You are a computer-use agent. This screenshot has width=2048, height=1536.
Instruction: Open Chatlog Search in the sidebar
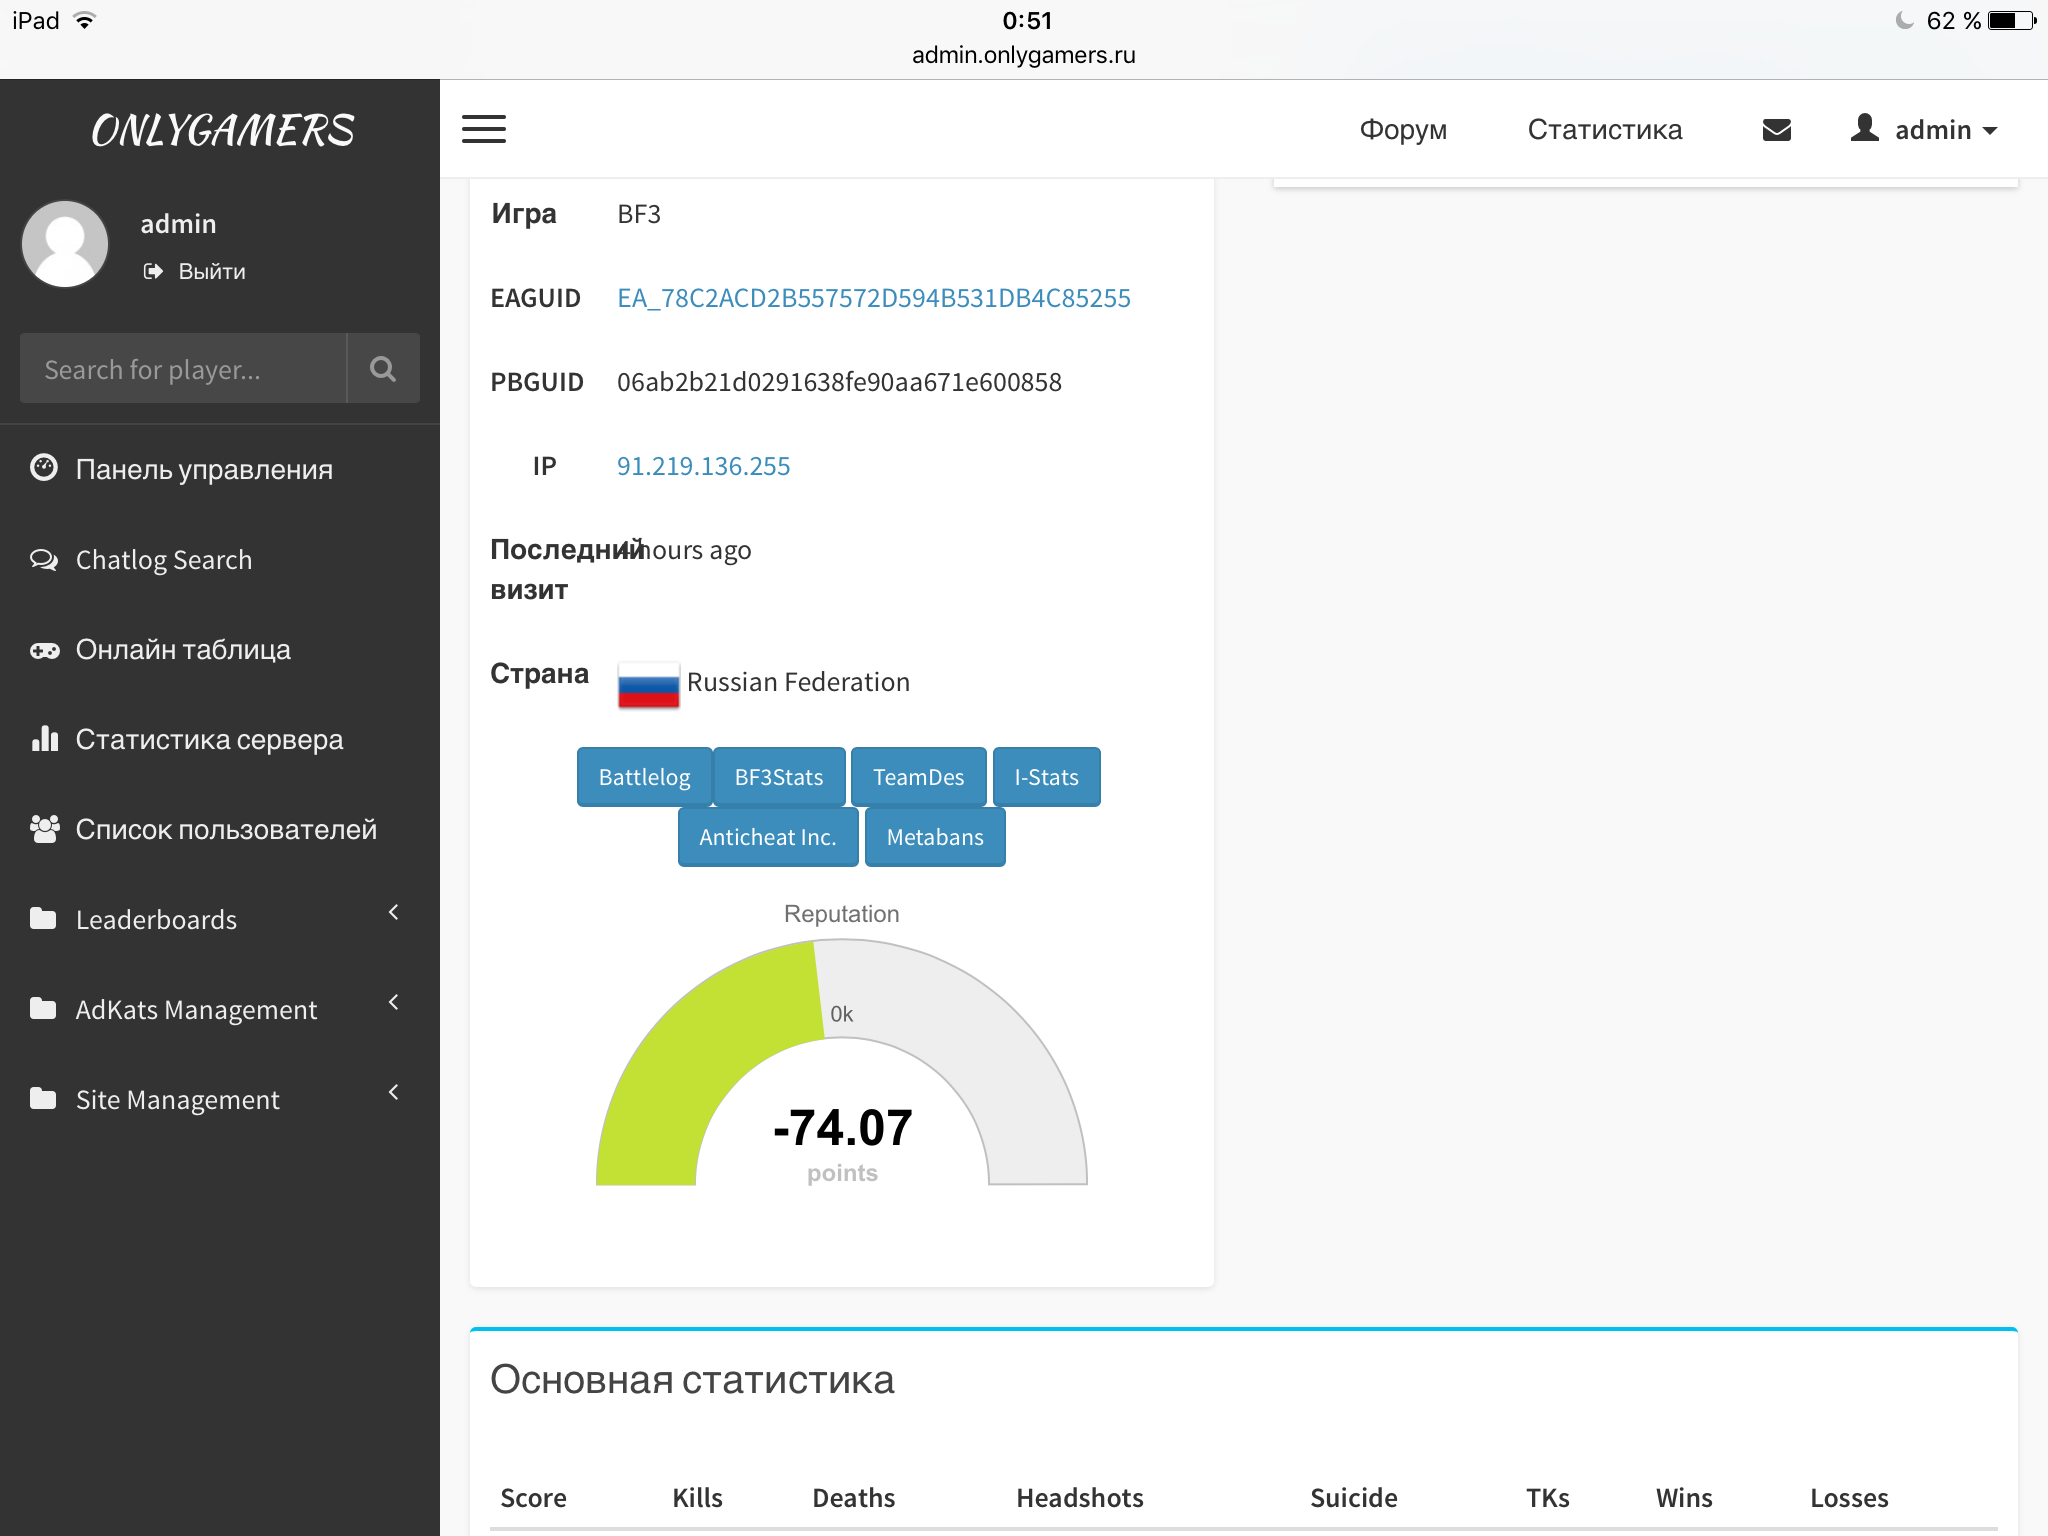click(164, 560)
